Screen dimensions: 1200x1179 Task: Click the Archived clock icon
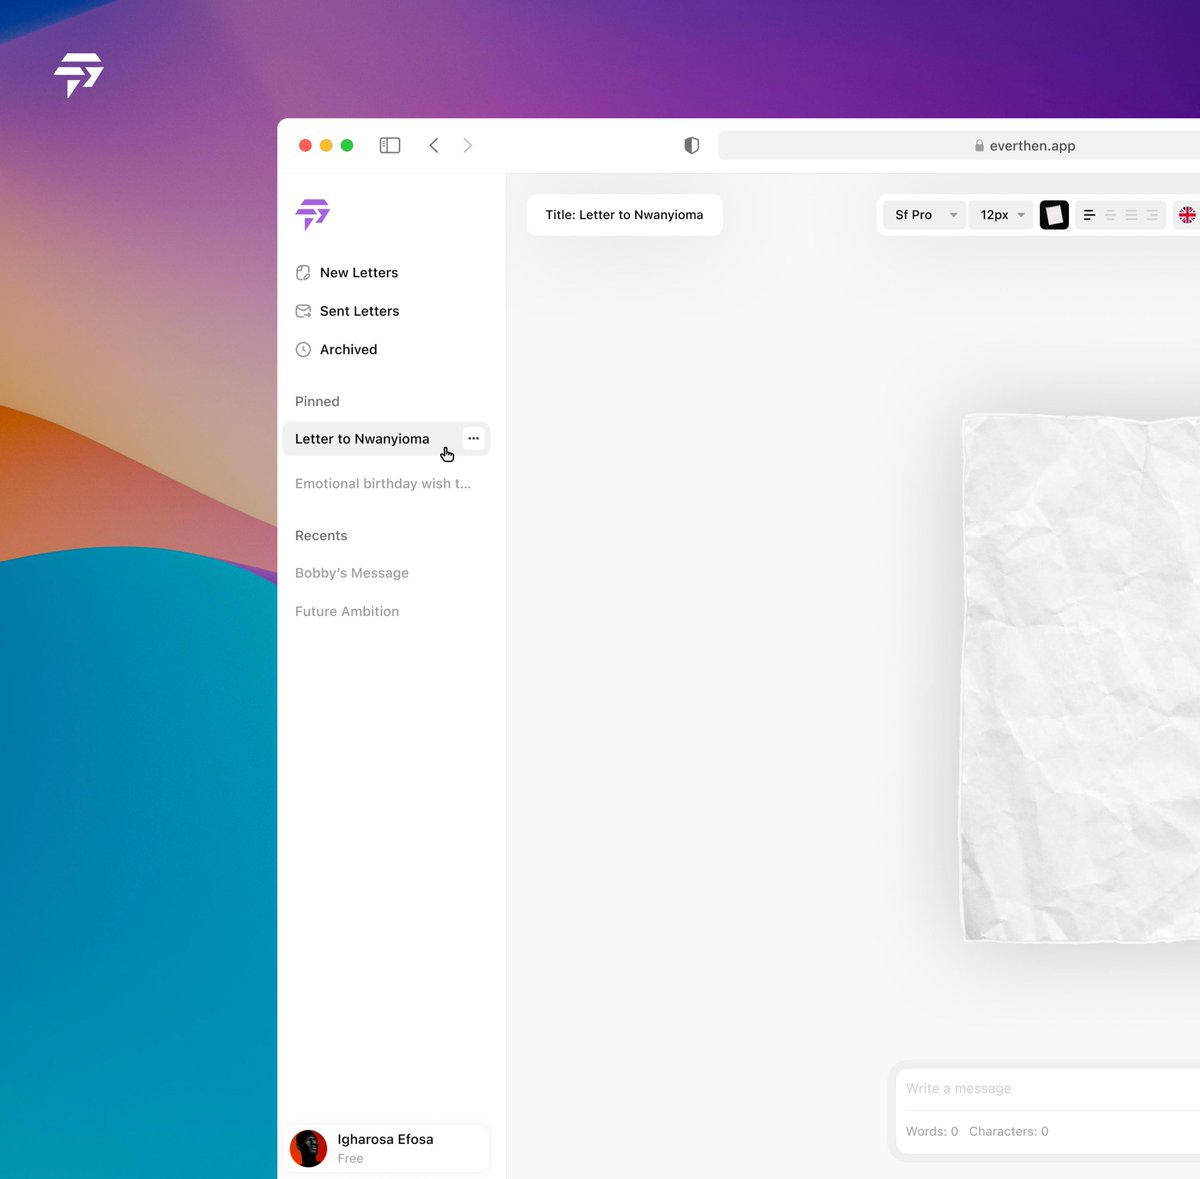pyautogui.click(x=303, y=349)
